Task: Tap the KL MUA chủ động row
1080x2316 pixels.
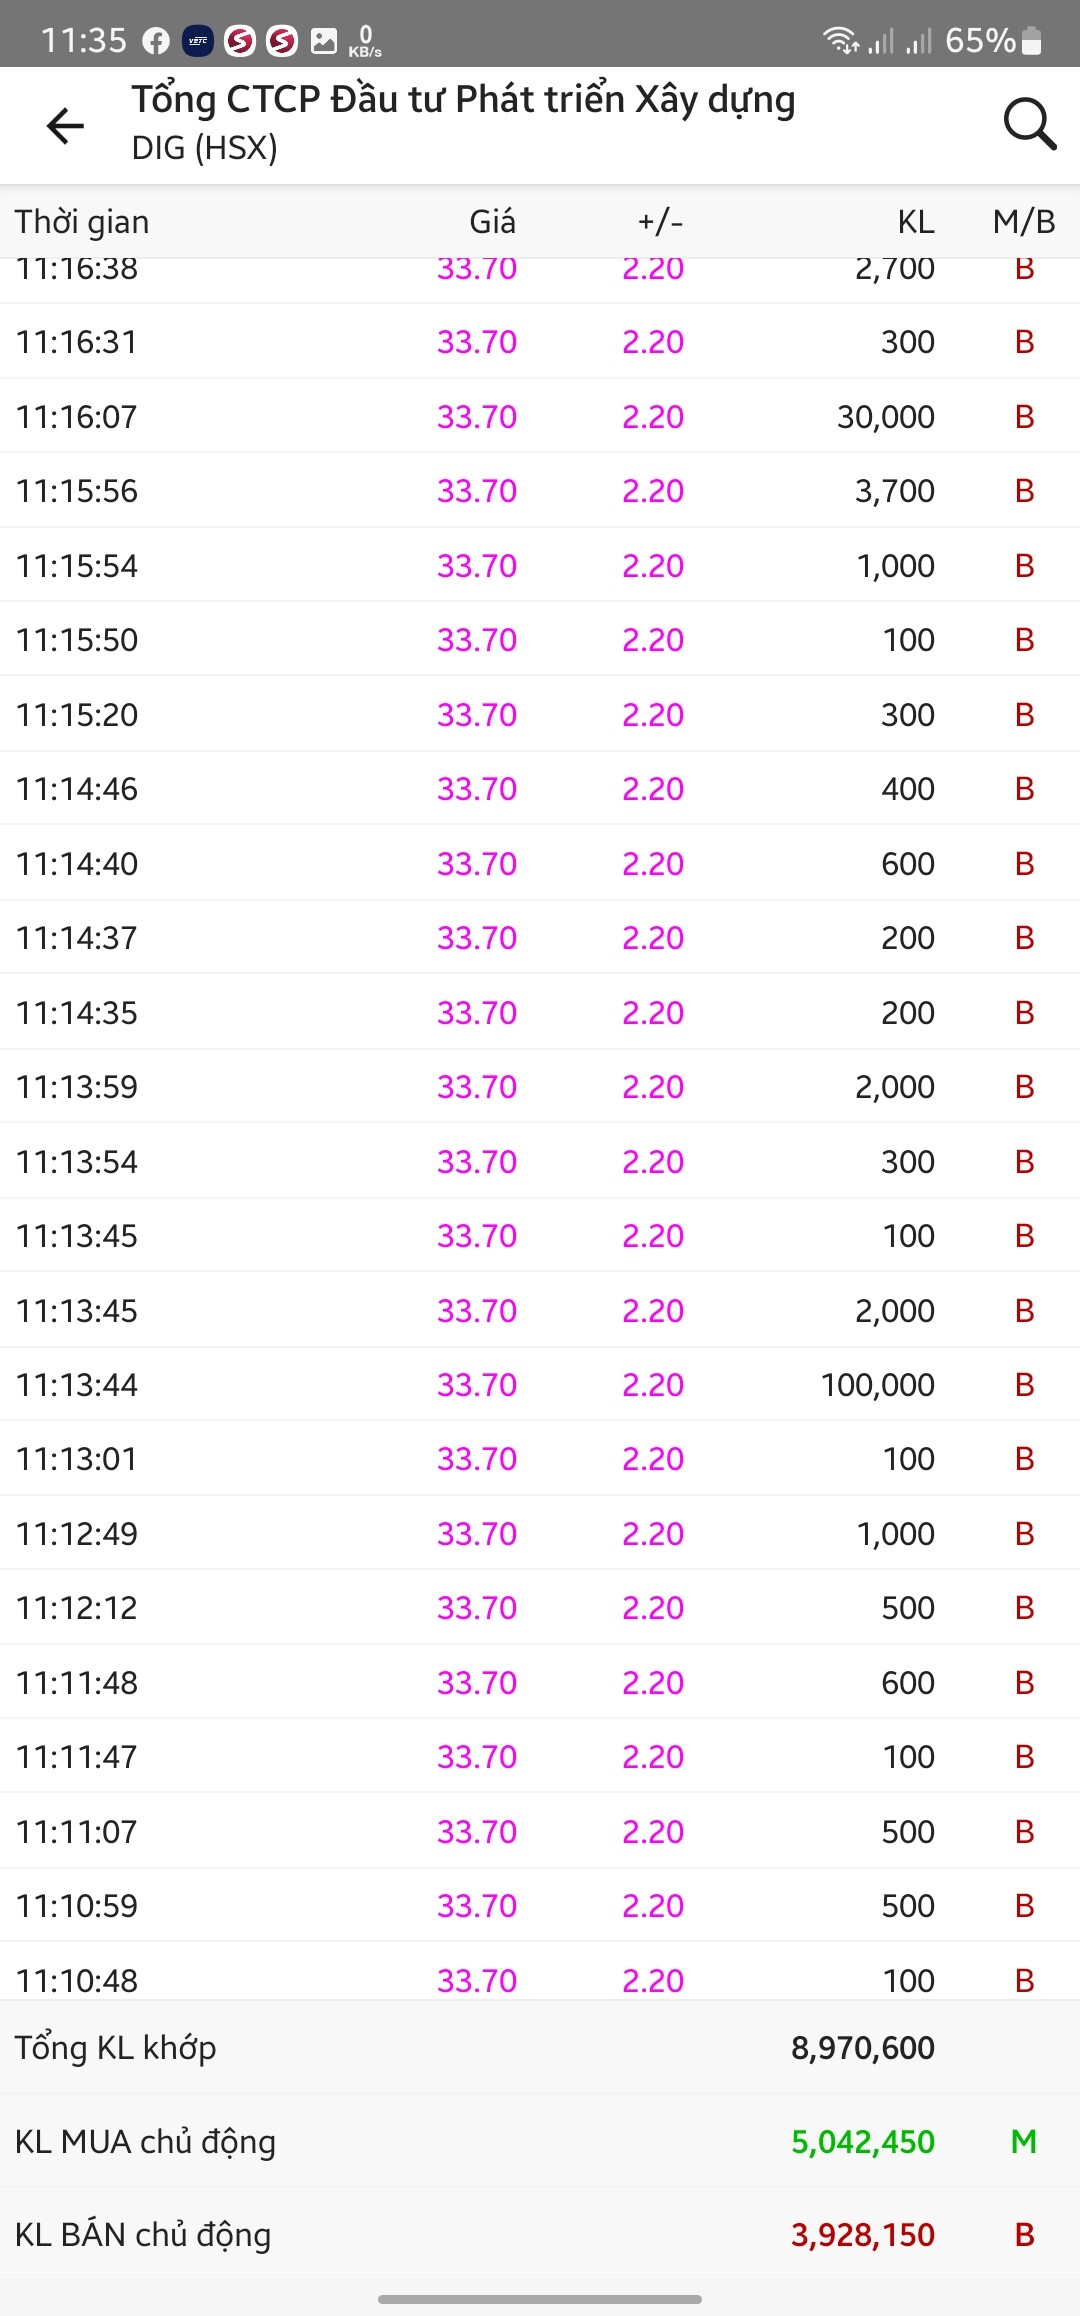Action: [x=540, y=2141]
